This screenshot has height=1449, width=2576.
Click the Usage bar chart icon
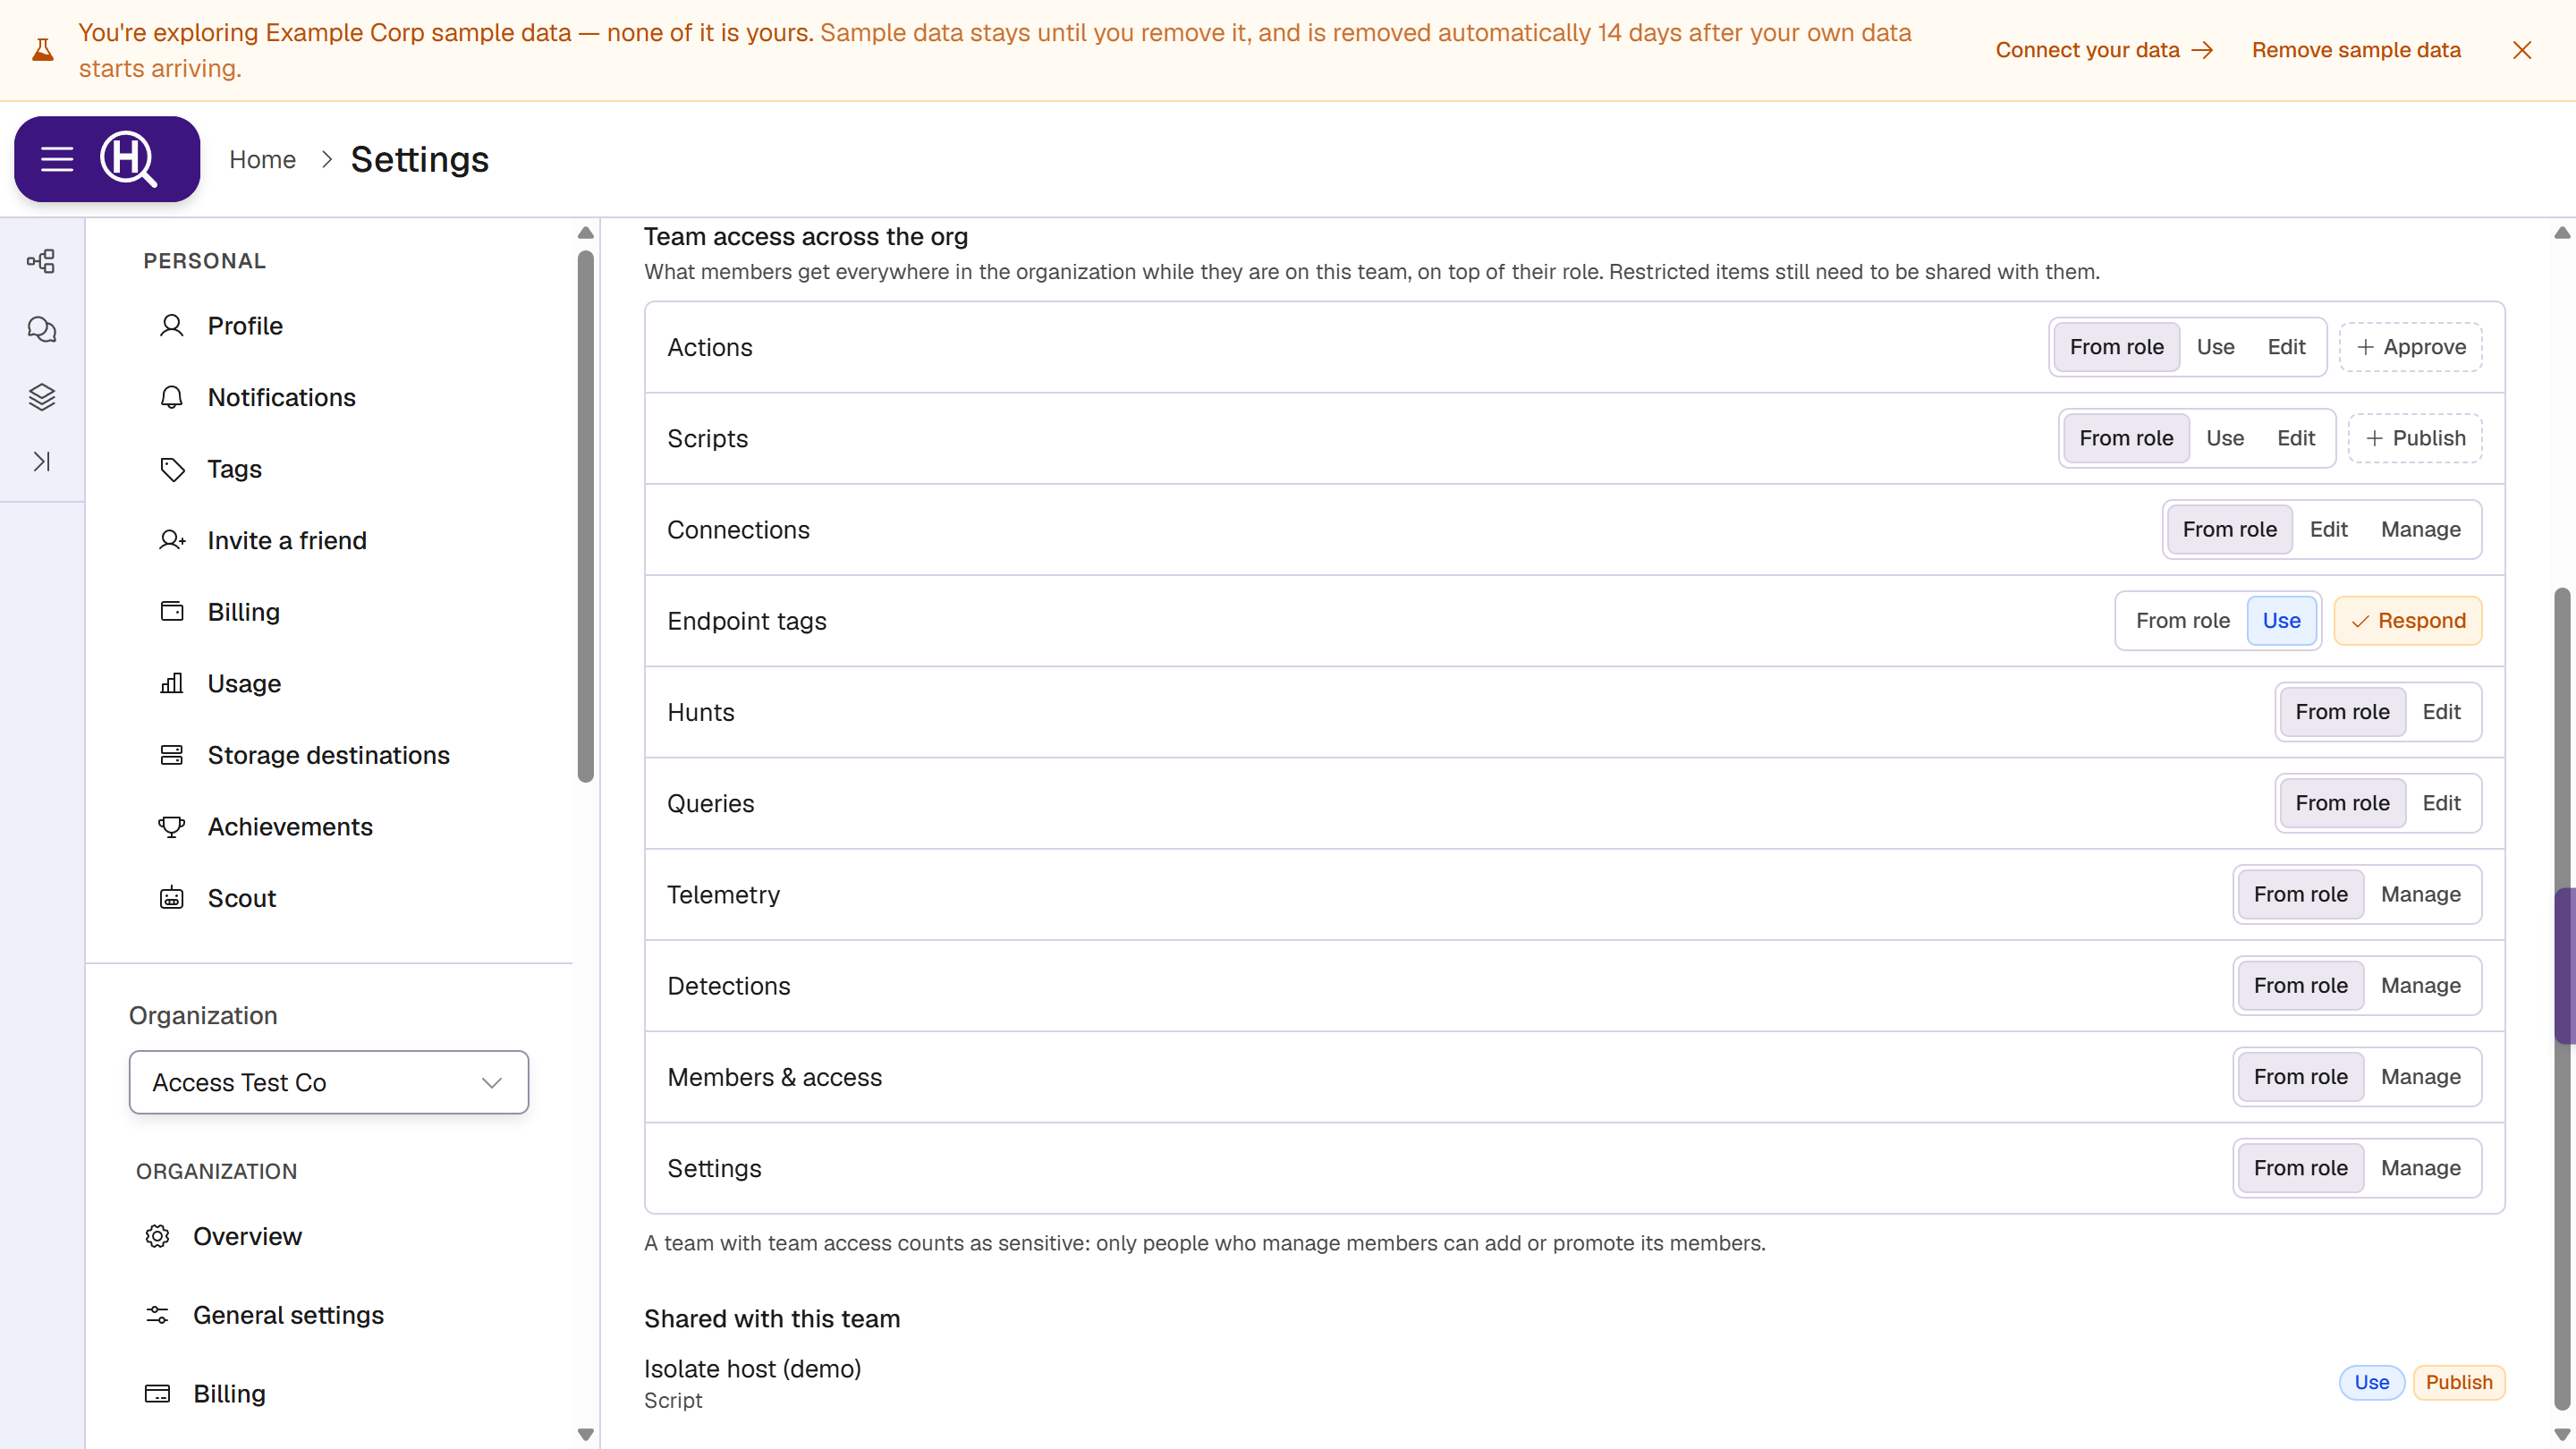(172, 684)
